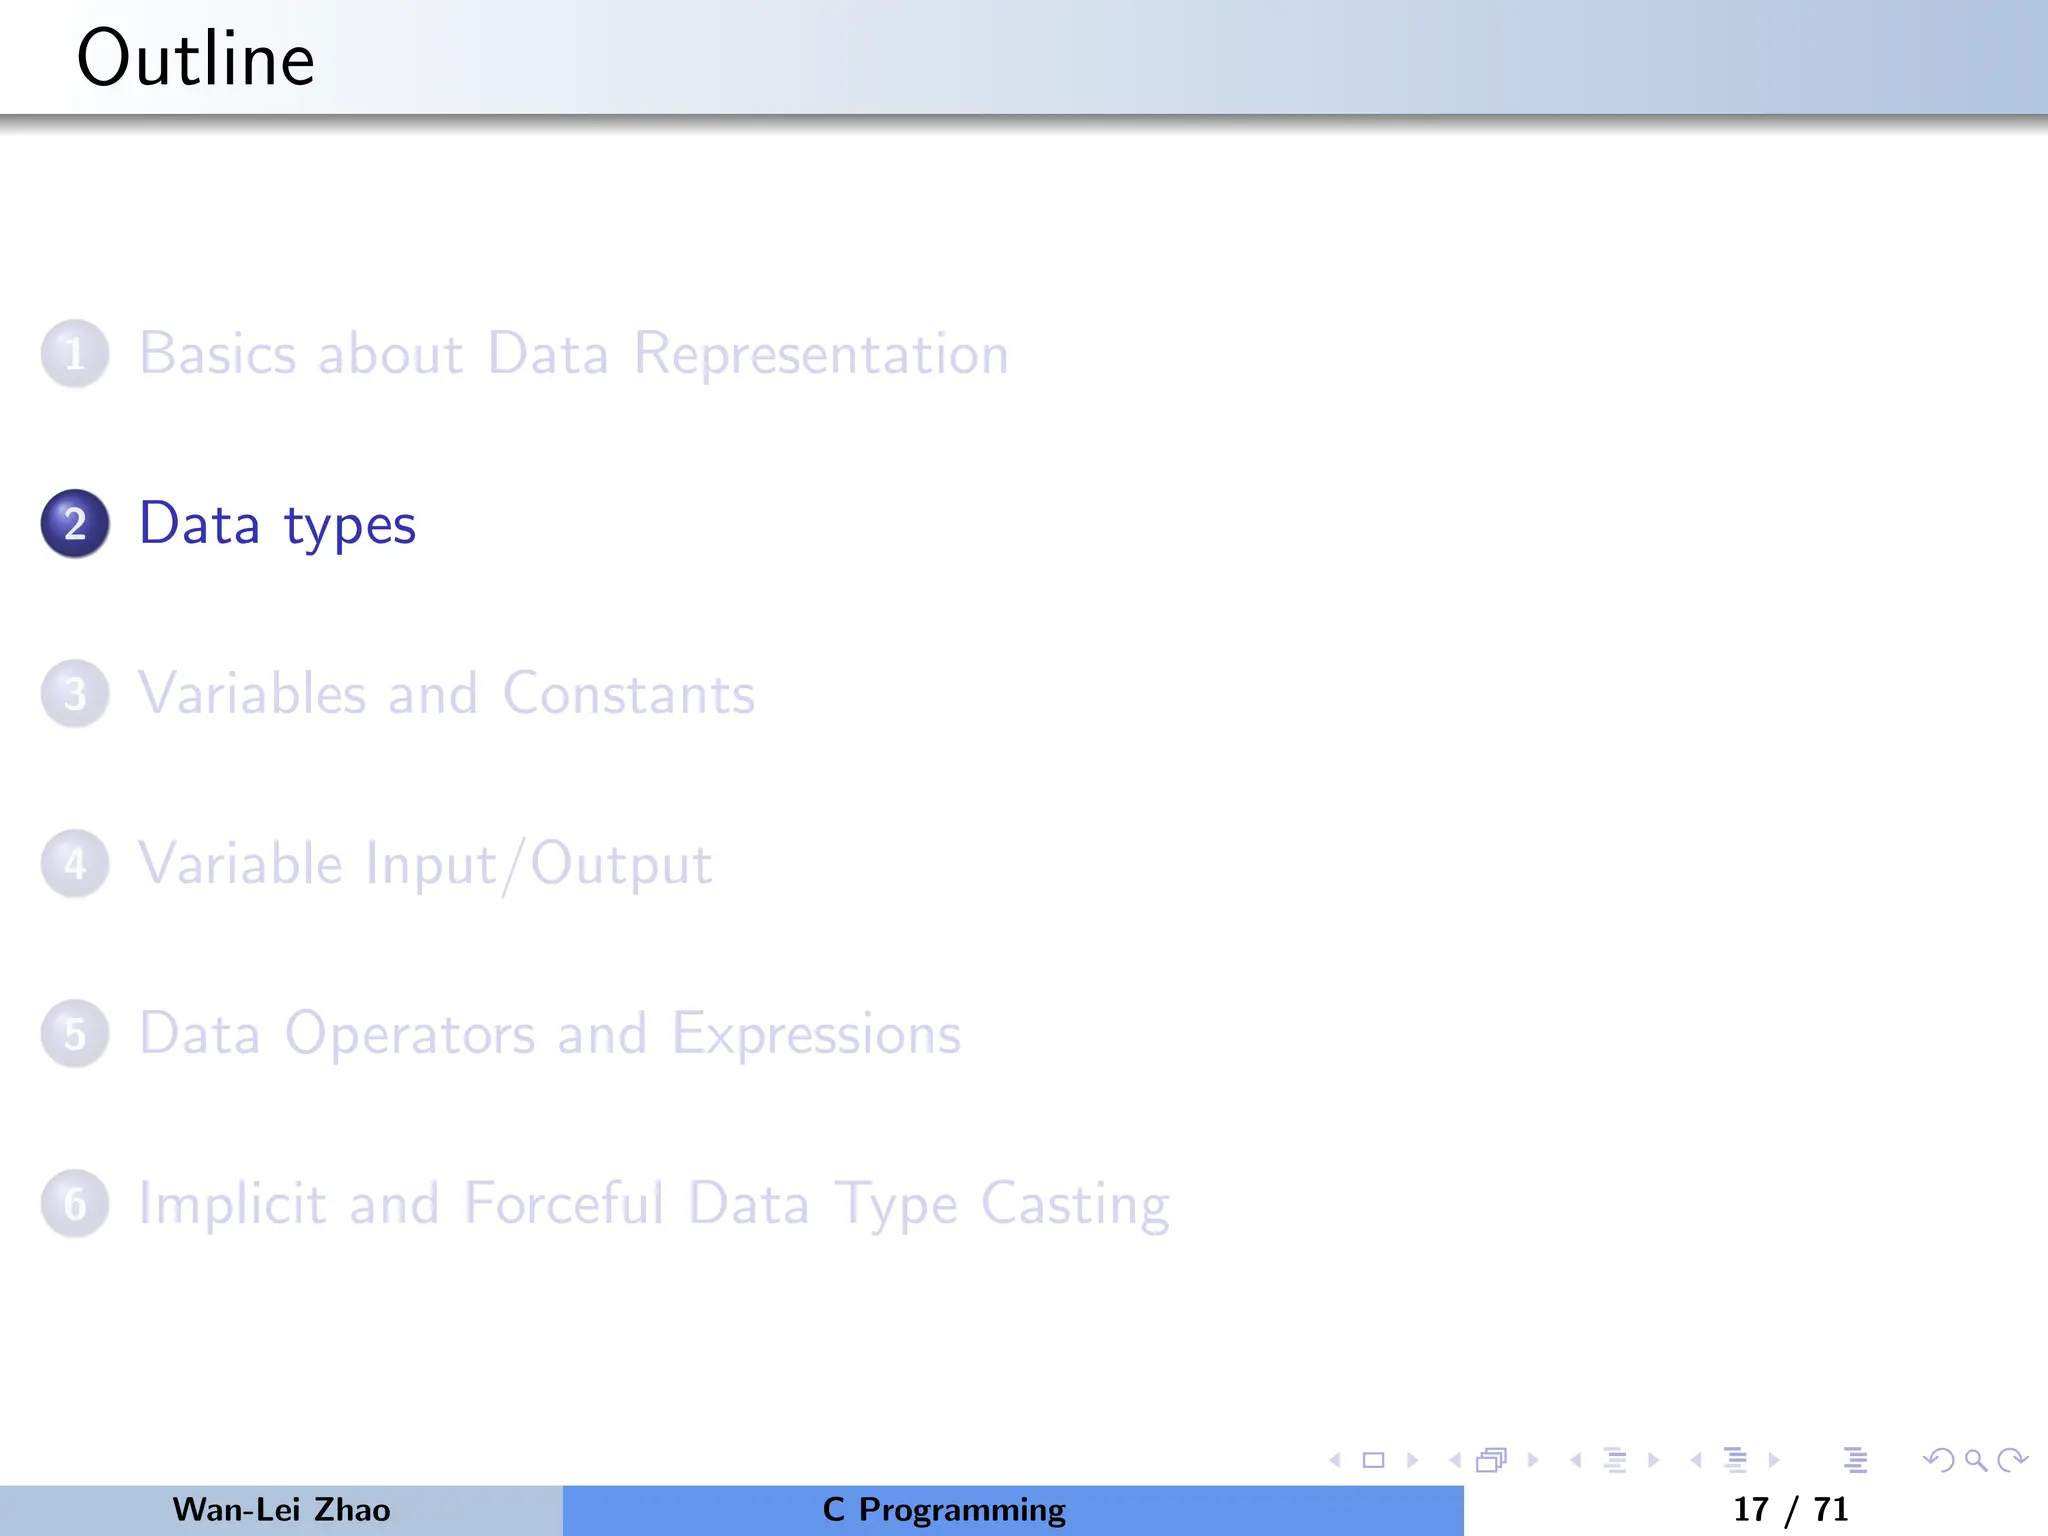Viewport: 2048px width, 1536px height.
Task: Click the stacked frames navigation icon
Action: pyautogui.click(x=1491, y=1460)
